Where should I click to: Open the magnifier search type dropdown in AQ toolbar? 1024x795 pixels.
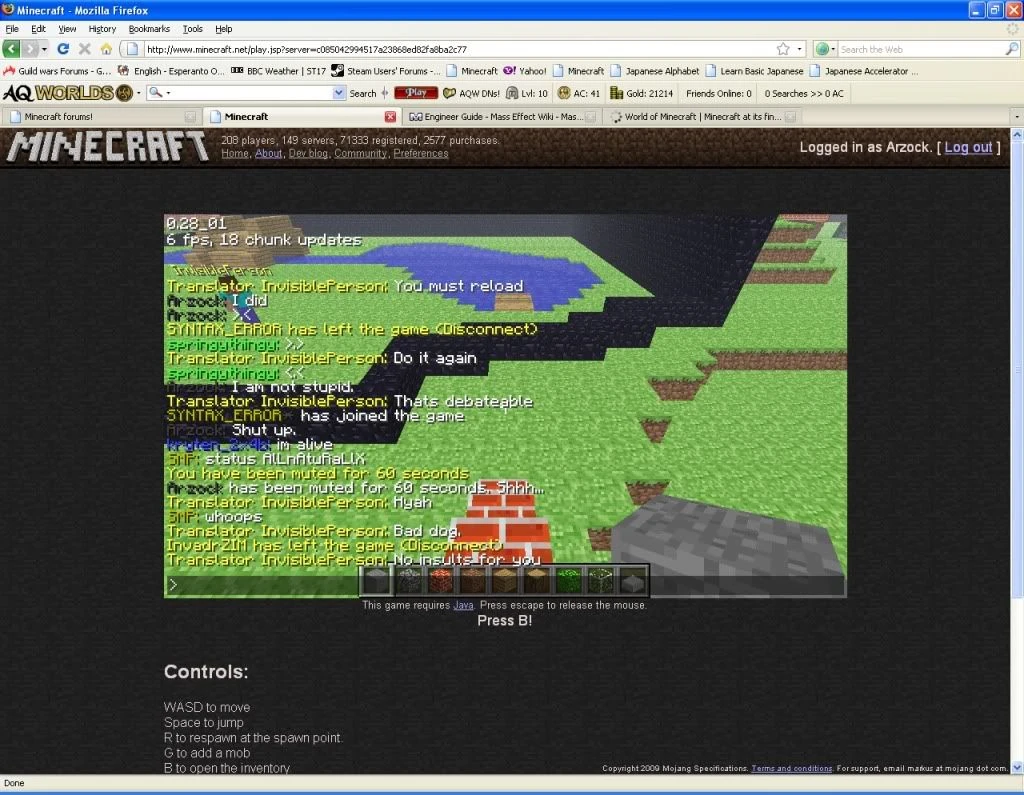coord(168,93)
